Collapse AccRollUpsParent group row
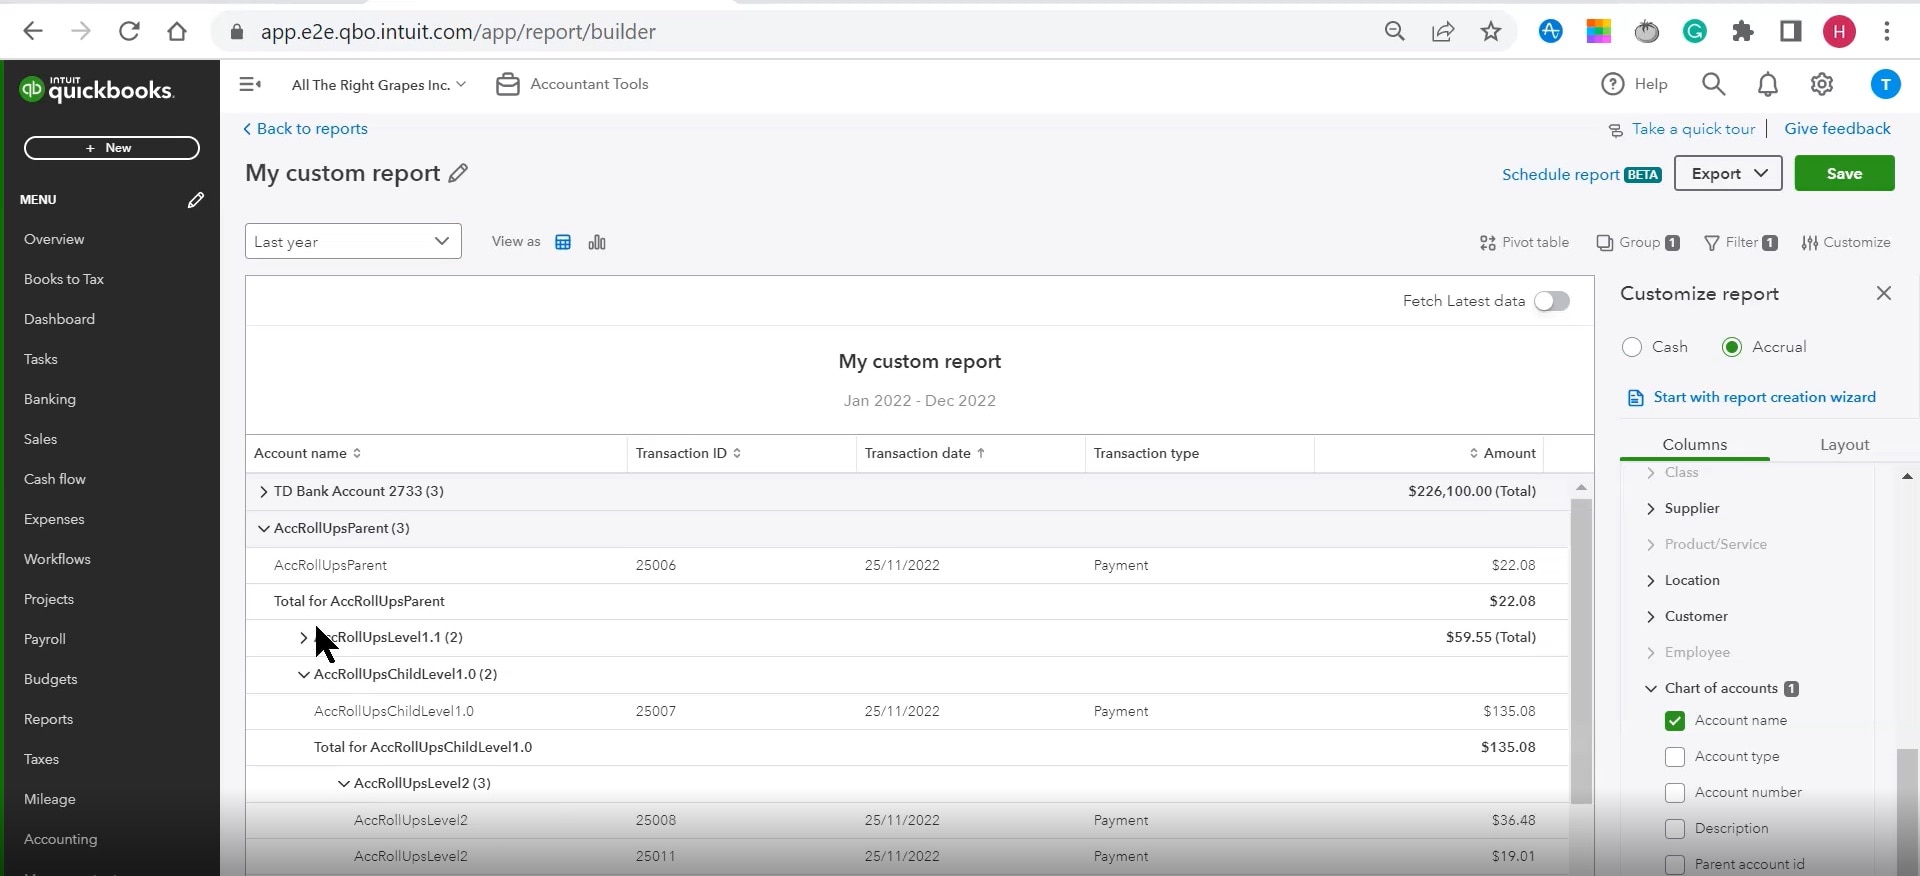Screen dimensions: 1920x876 click(263, 528)
